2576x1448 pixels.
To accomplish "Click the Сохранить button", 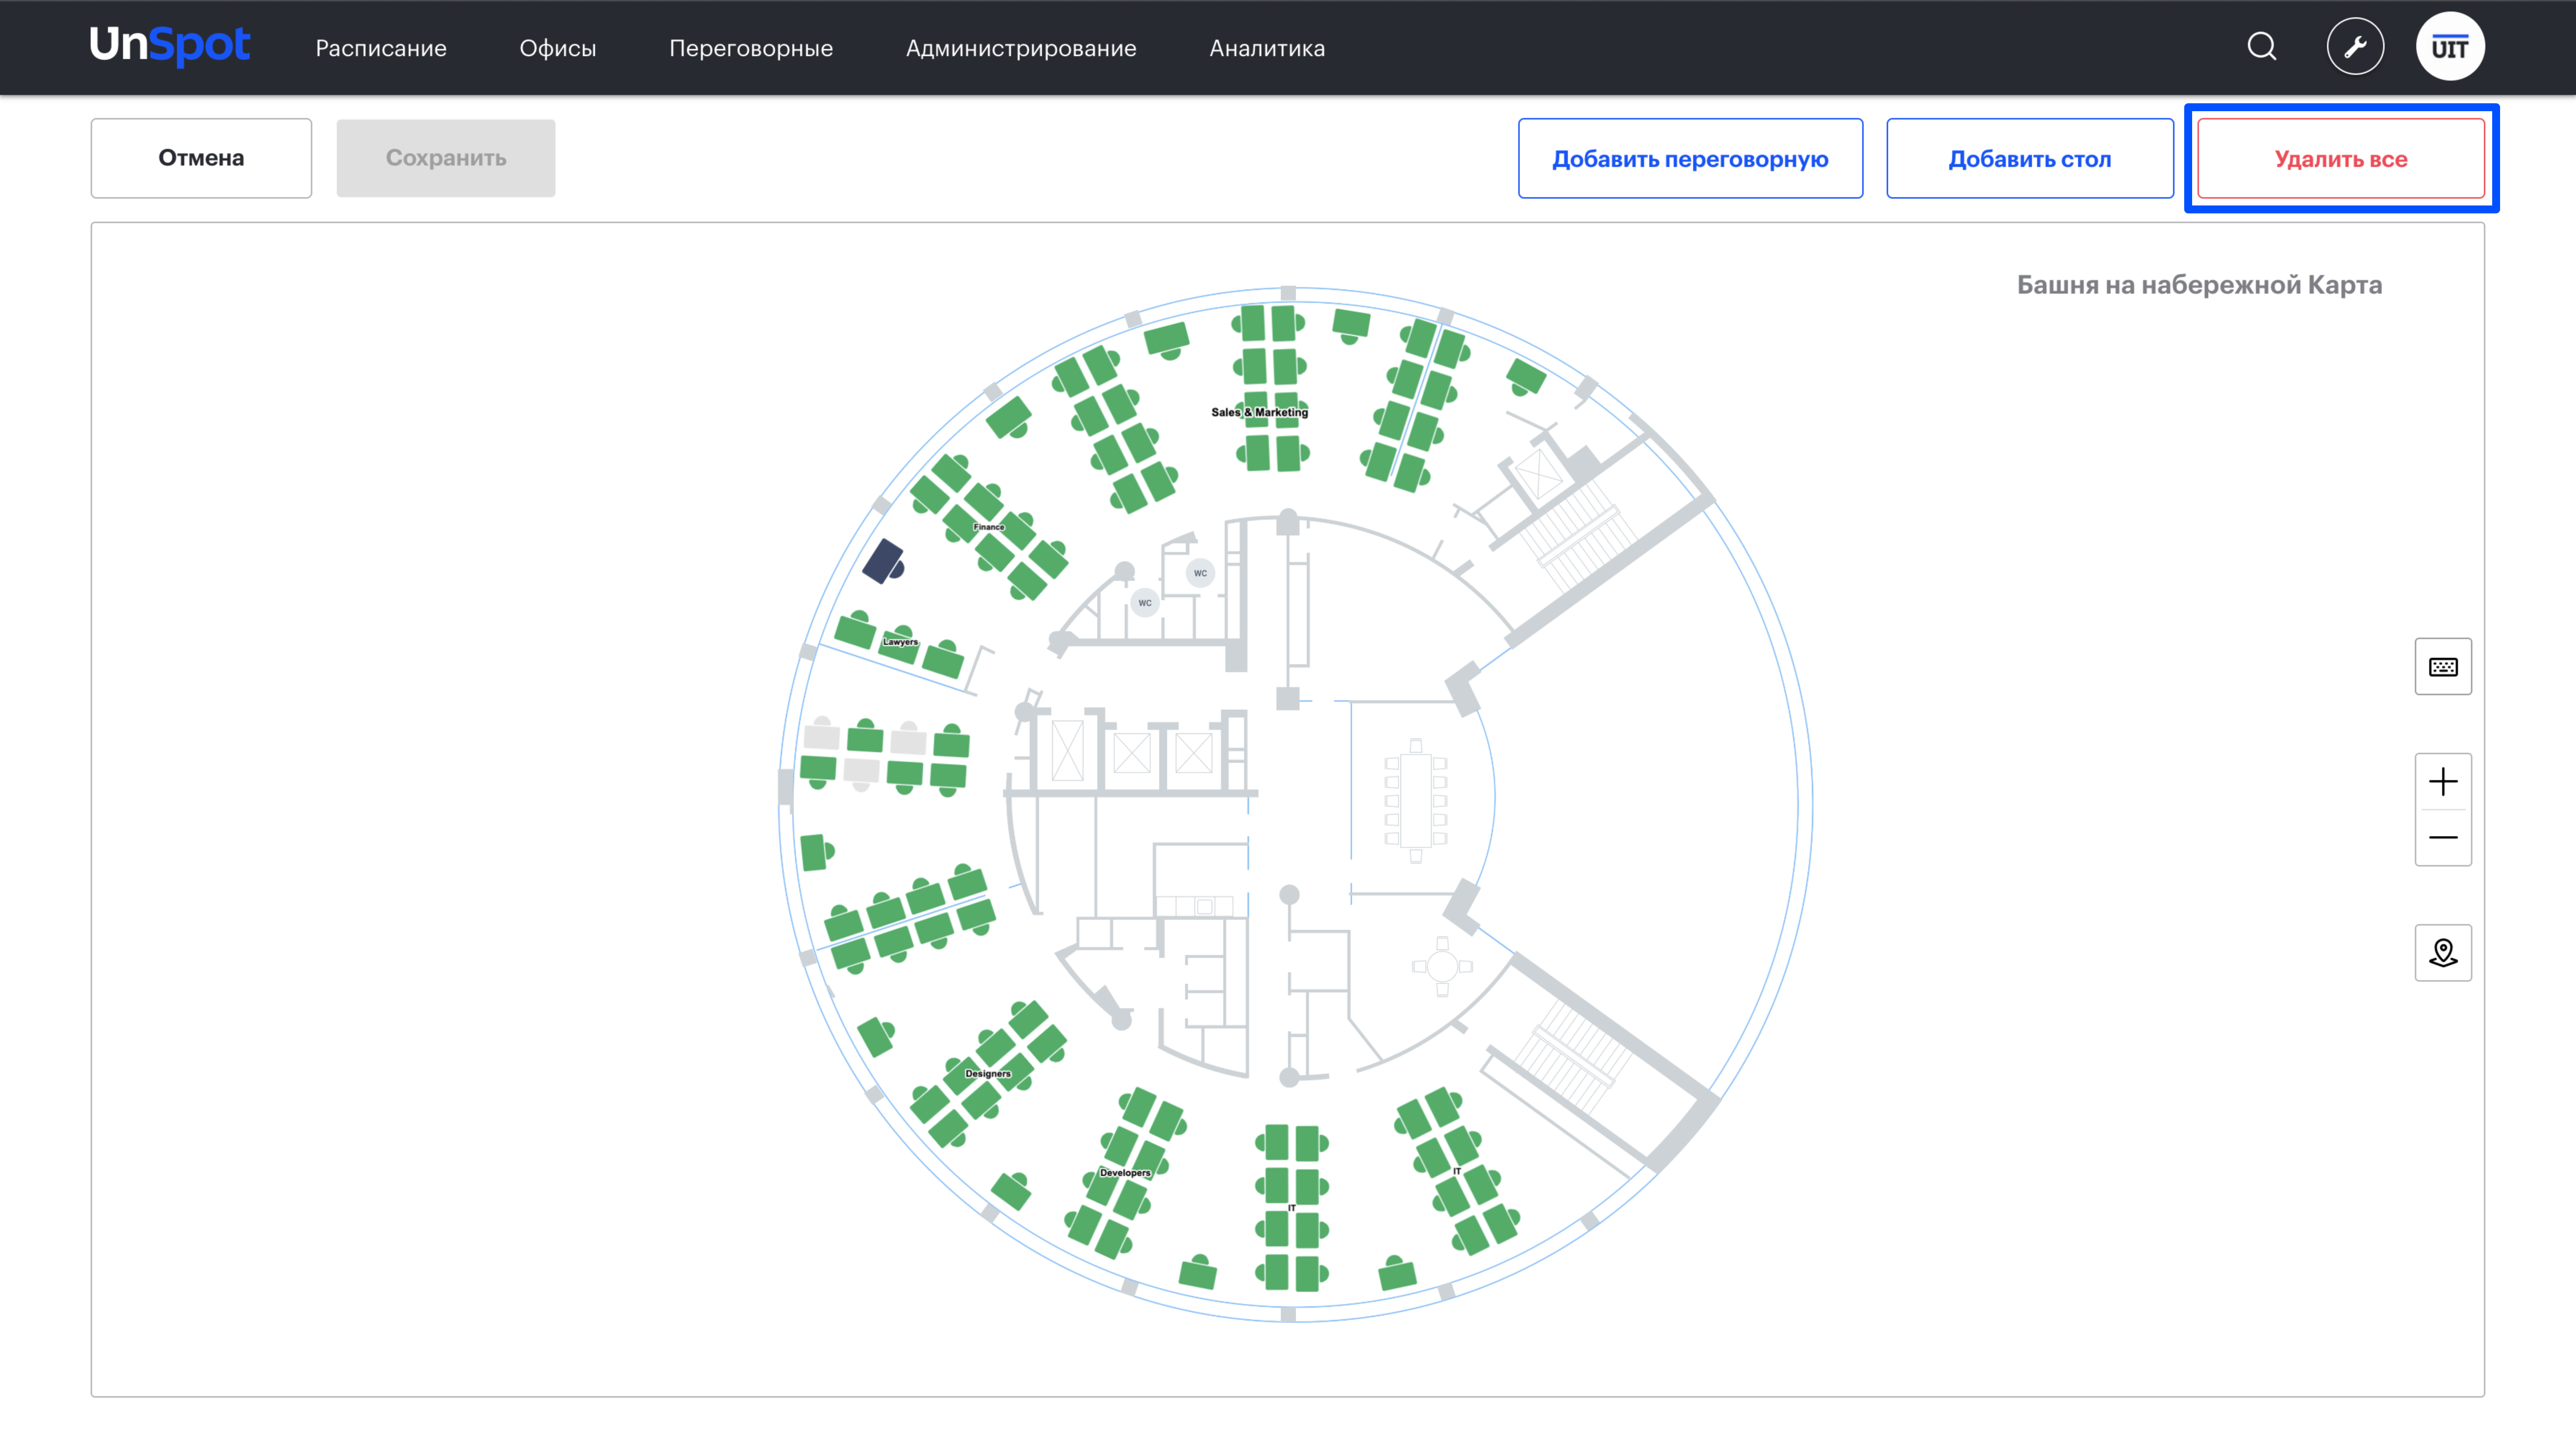I will point(446,158).
